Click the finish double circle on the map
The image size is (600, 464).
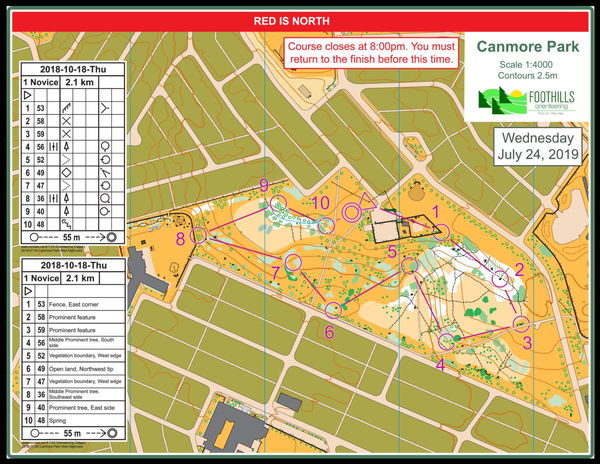click(351, 212)
